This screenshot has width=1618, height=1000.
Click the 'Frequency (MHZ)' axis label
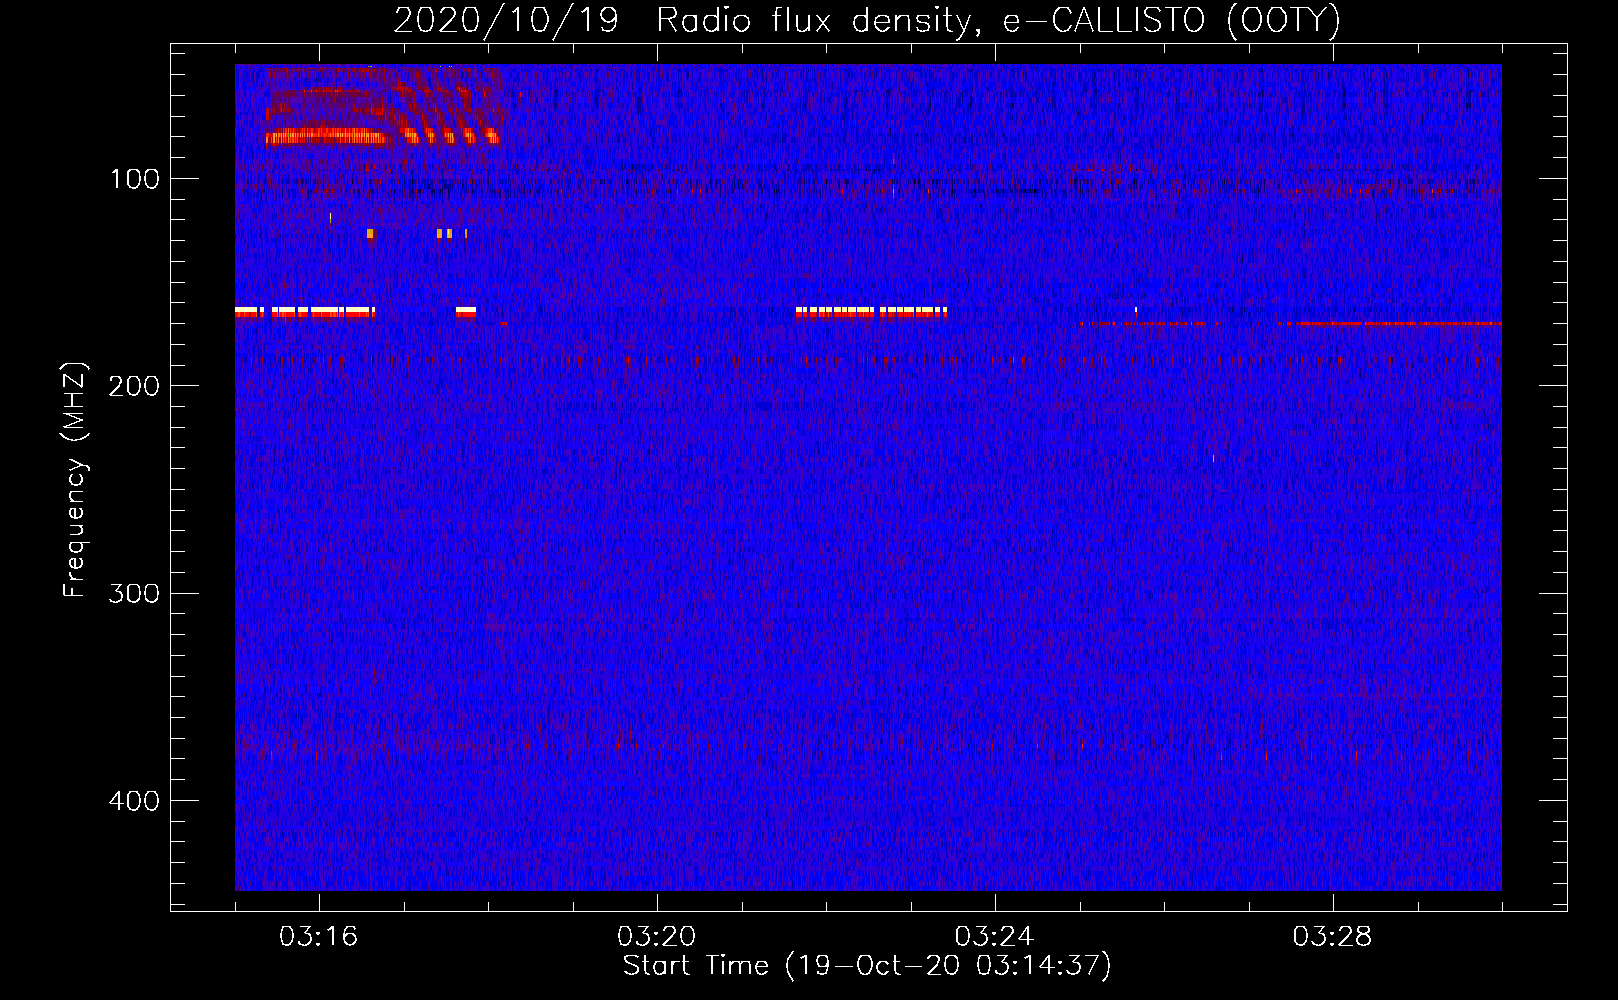click(x=75, y=480)
